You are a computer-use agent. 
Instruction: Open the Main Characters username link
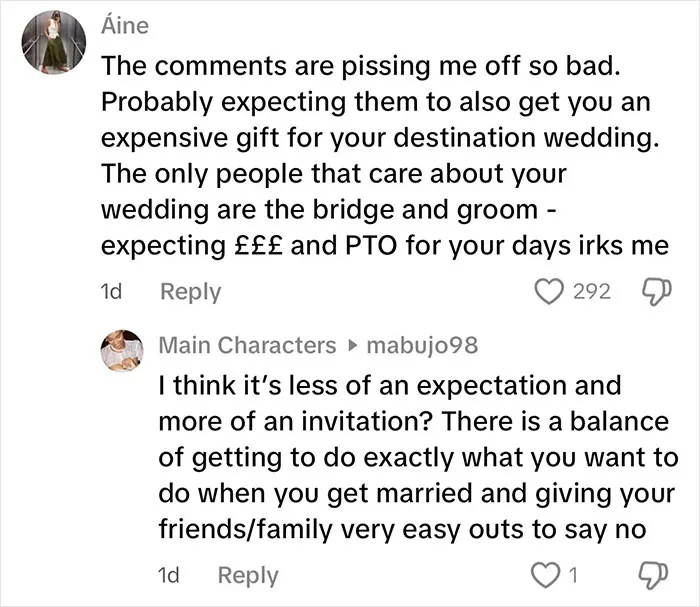247,345
